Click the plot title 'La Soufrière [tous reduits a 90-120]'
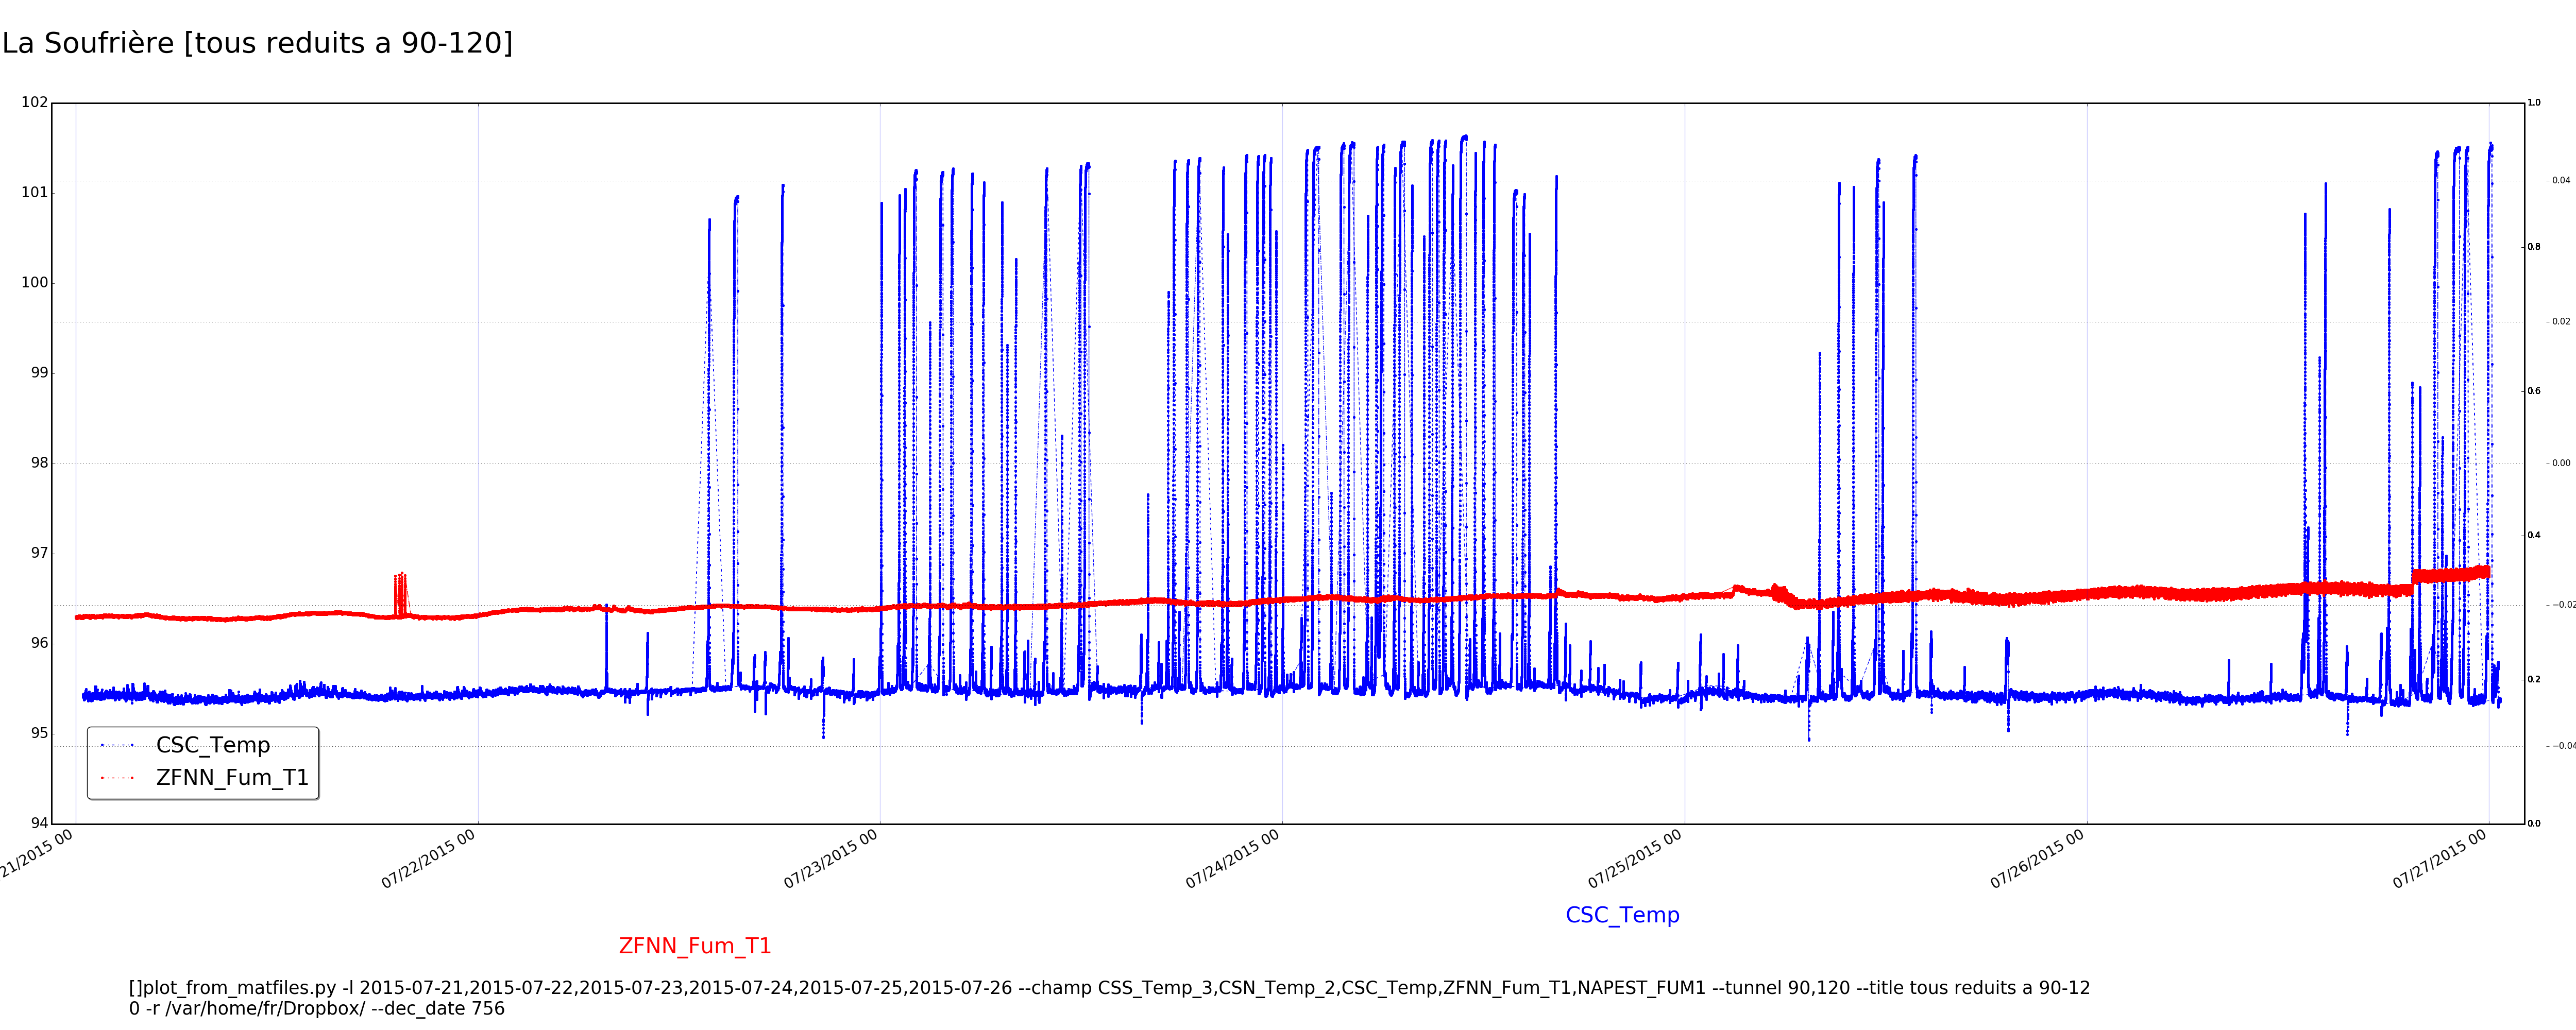 coord(257,43)
